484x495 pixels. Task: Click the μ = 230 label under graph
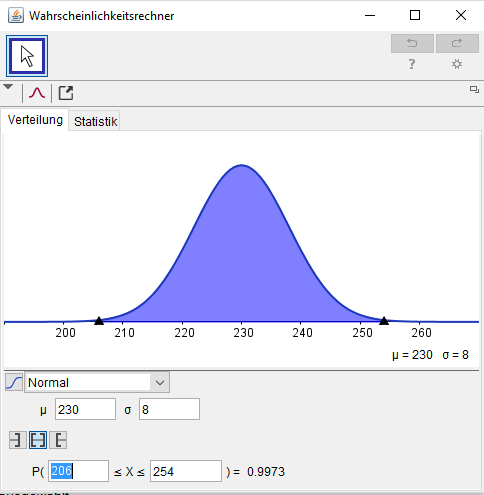[412, 355]
